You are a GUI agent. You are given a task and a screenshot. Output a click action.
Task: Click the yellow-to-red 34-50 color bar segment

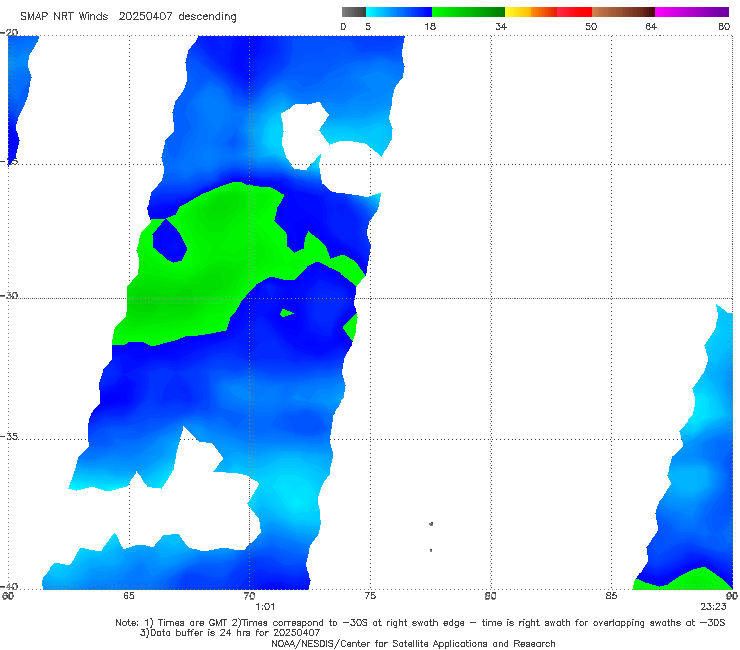coord(548,12)
